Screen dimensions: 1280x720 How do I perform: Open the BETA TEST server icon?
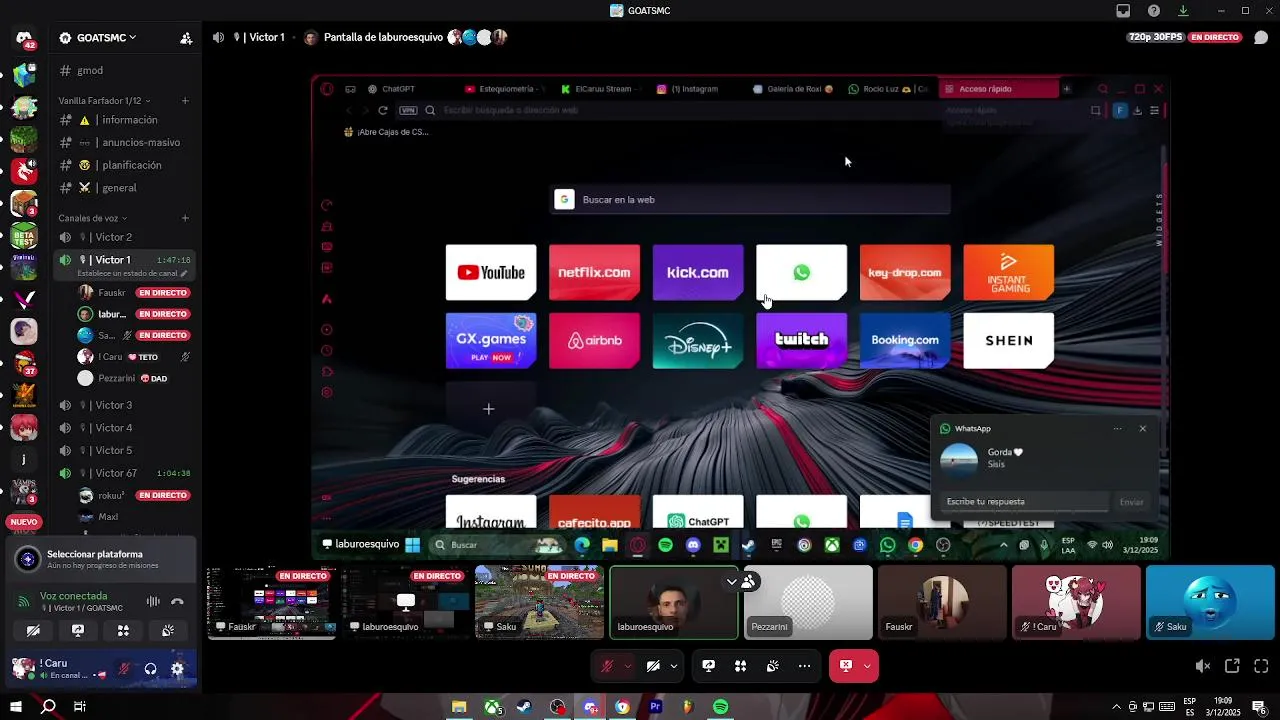tap(24, 236)
